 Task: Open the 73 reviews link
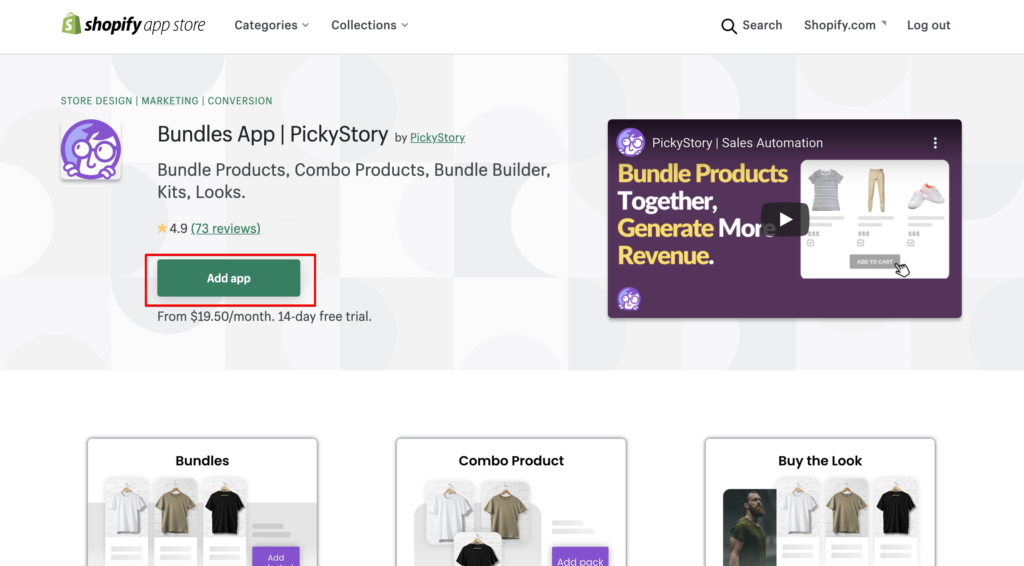point(225,228)
